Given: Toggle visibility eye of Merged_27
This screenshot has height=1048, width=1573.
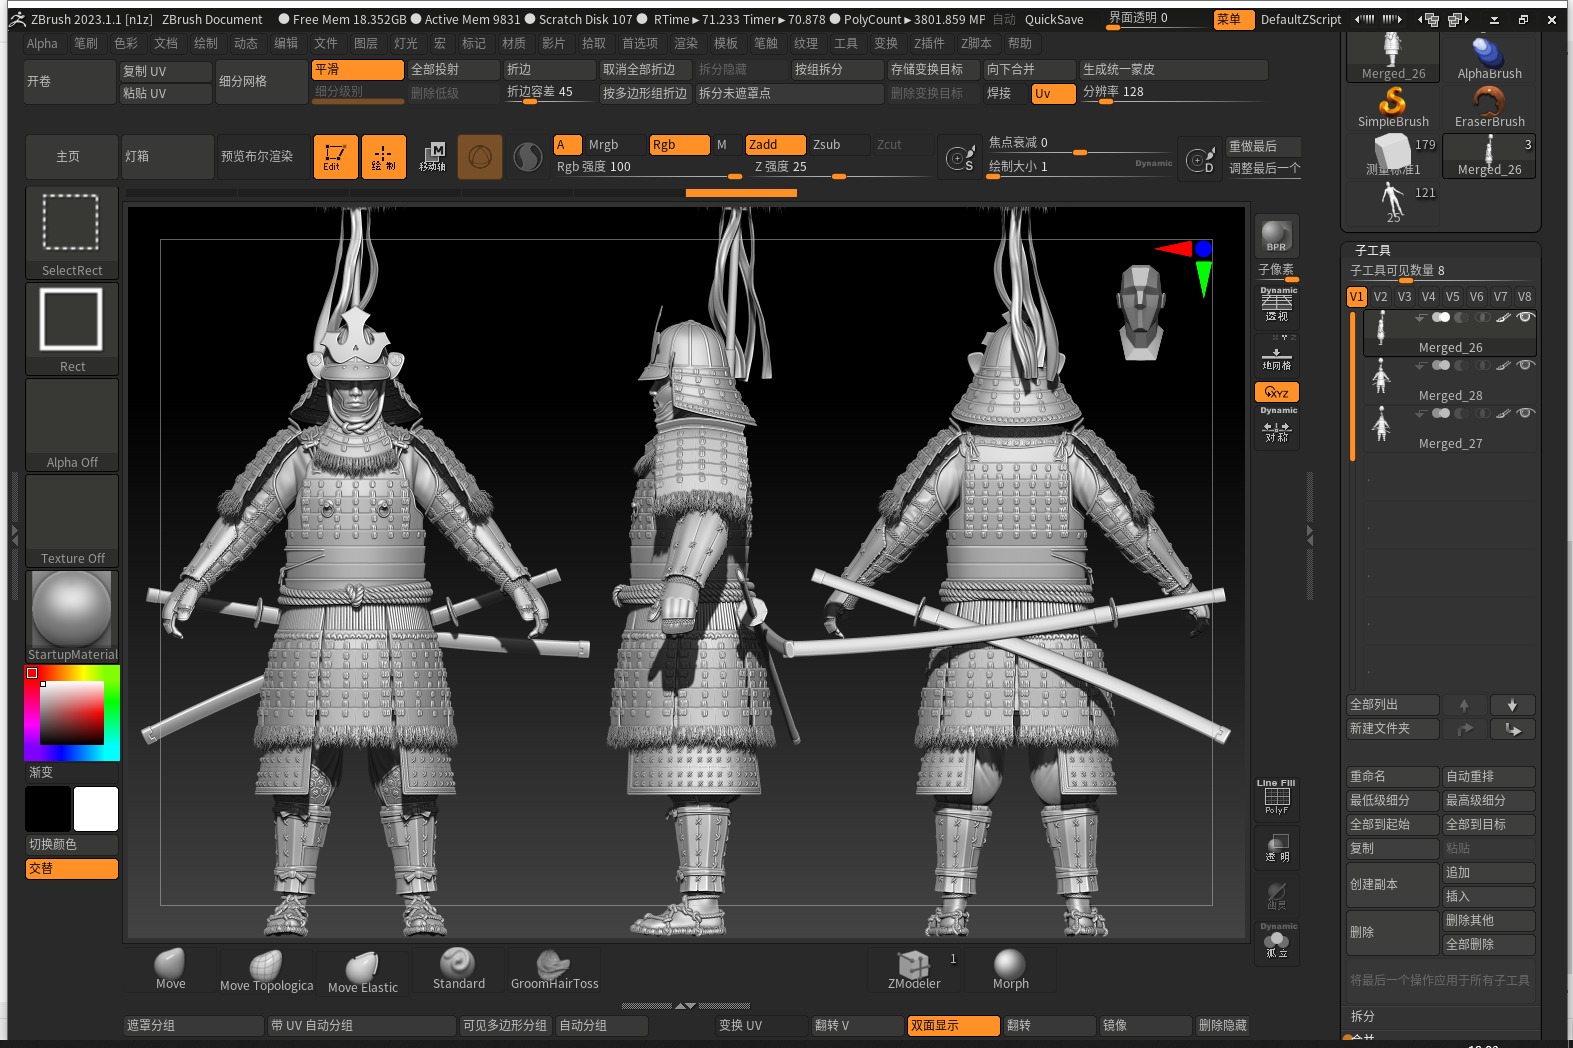Looking at the screenshot, I should coord(1525,413).
